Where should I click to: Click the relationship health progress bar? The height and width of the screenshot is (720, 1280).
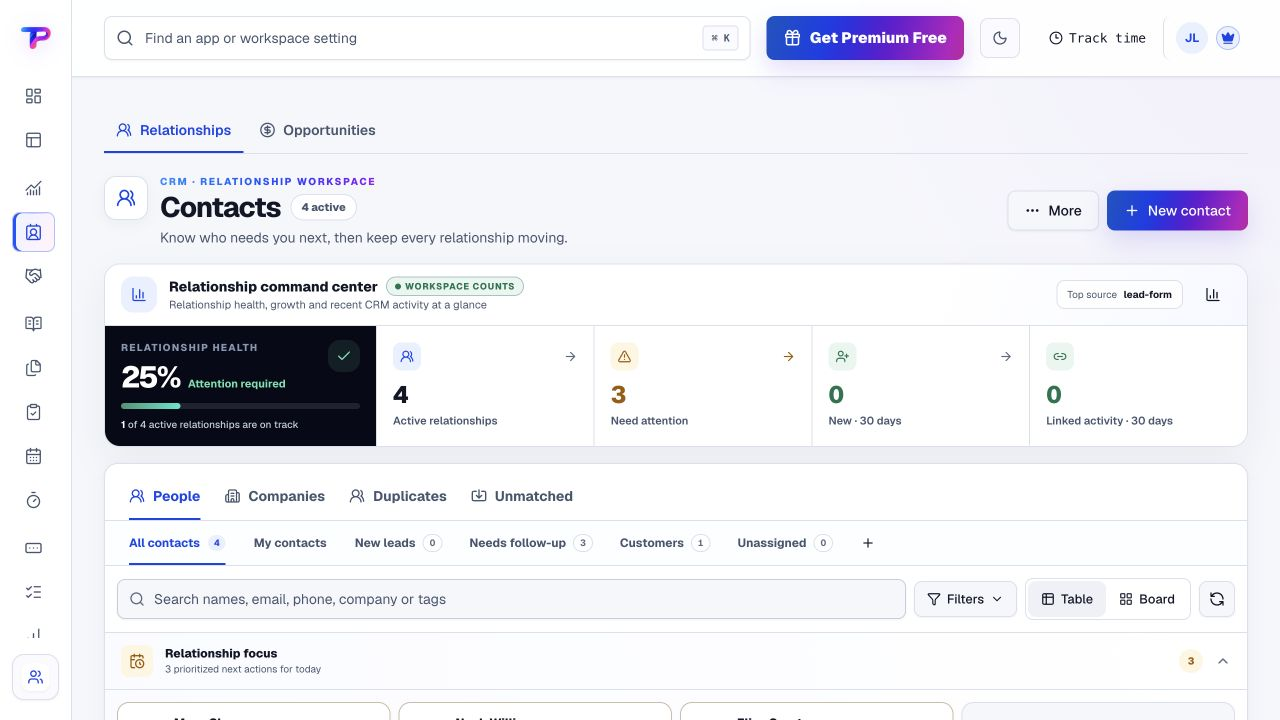240,406
